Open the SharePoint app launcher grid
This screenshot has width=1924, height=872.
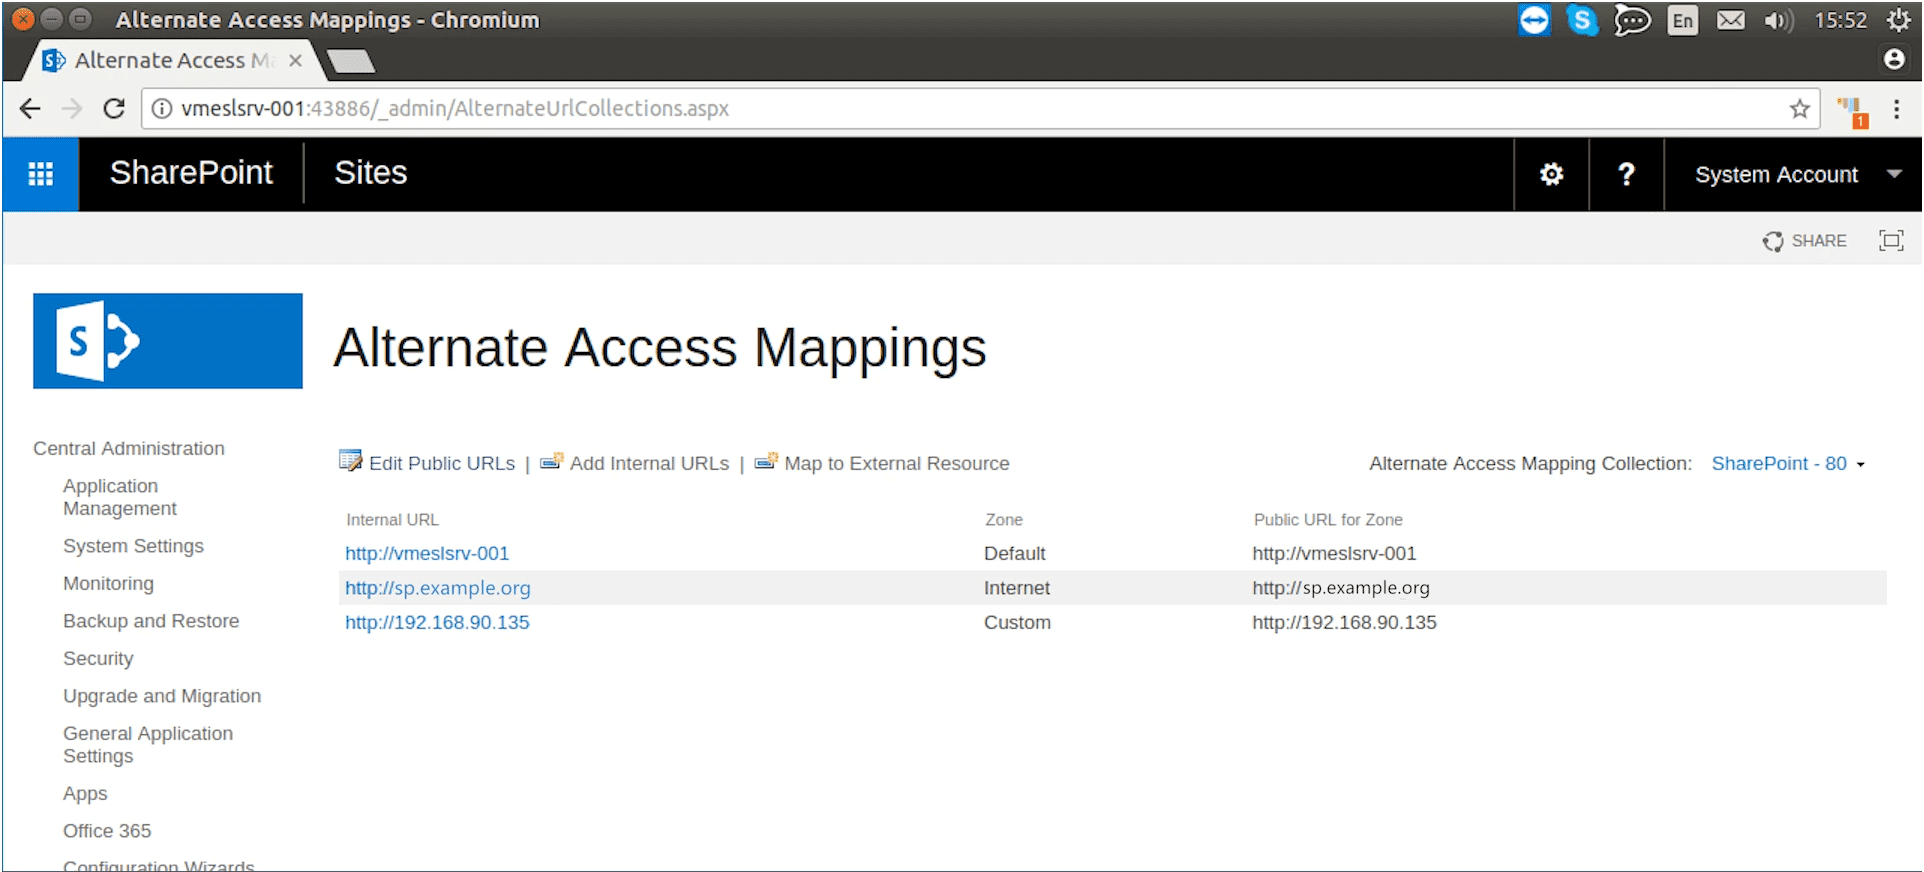(40, 174)
